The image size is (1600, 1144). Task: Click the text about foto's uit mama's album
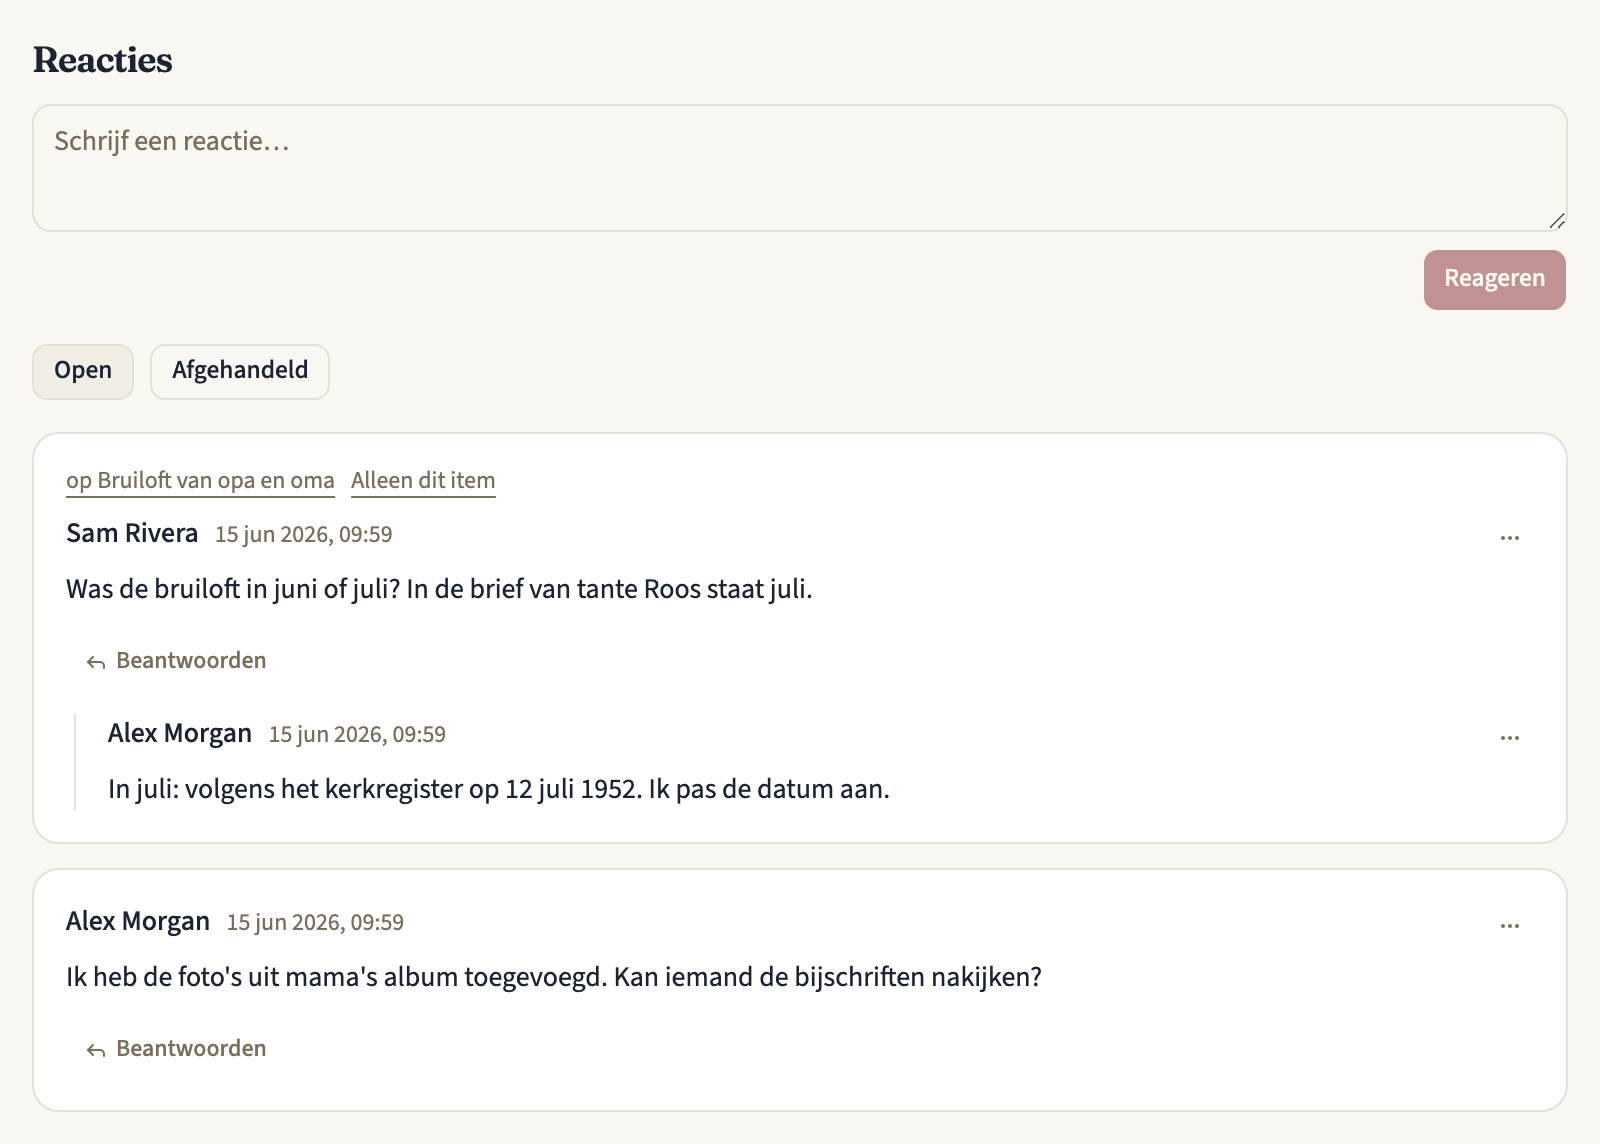pos(554,977)
